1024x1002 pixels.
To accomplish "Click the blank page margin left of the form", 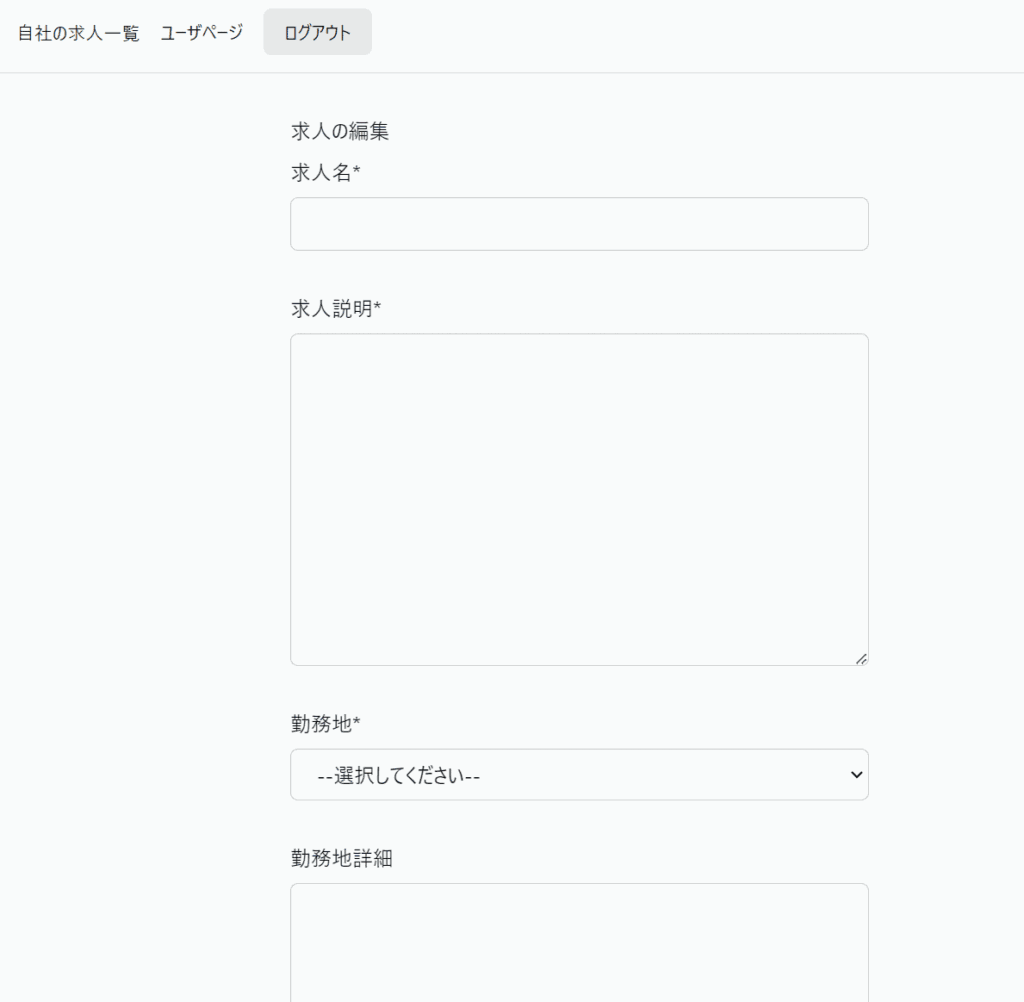I will [x=140, y=500].
